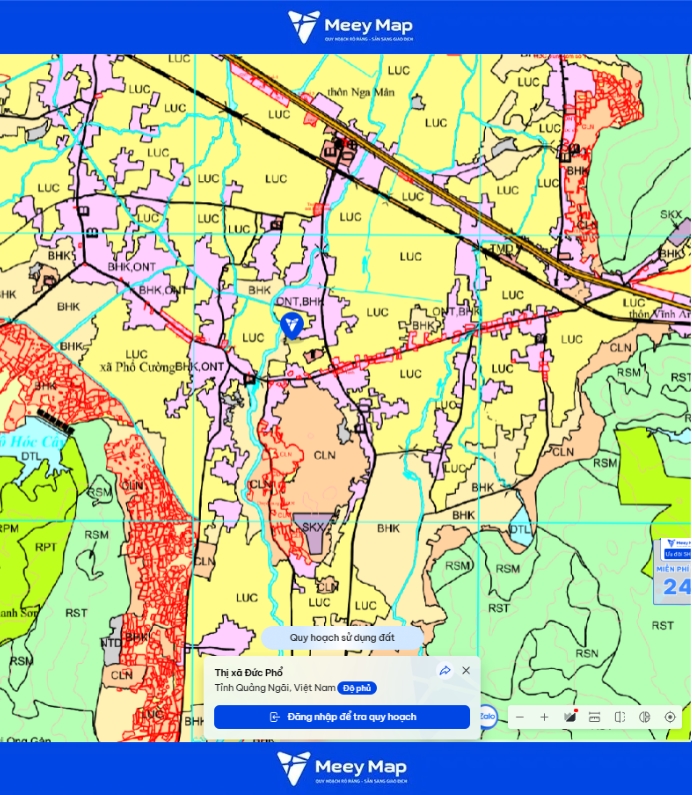Locate my position with the target icon
The image size is (692, 795).
coord(670,717)
